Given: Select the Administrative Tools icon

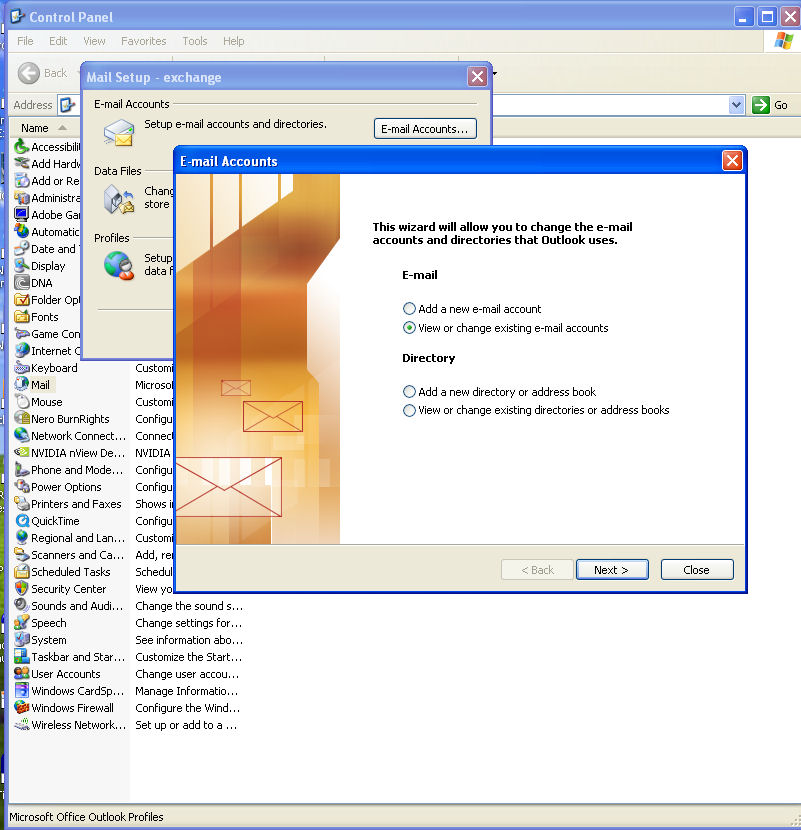Looking at the screenshot, I should pyautogui.click(x=22, y=197).
